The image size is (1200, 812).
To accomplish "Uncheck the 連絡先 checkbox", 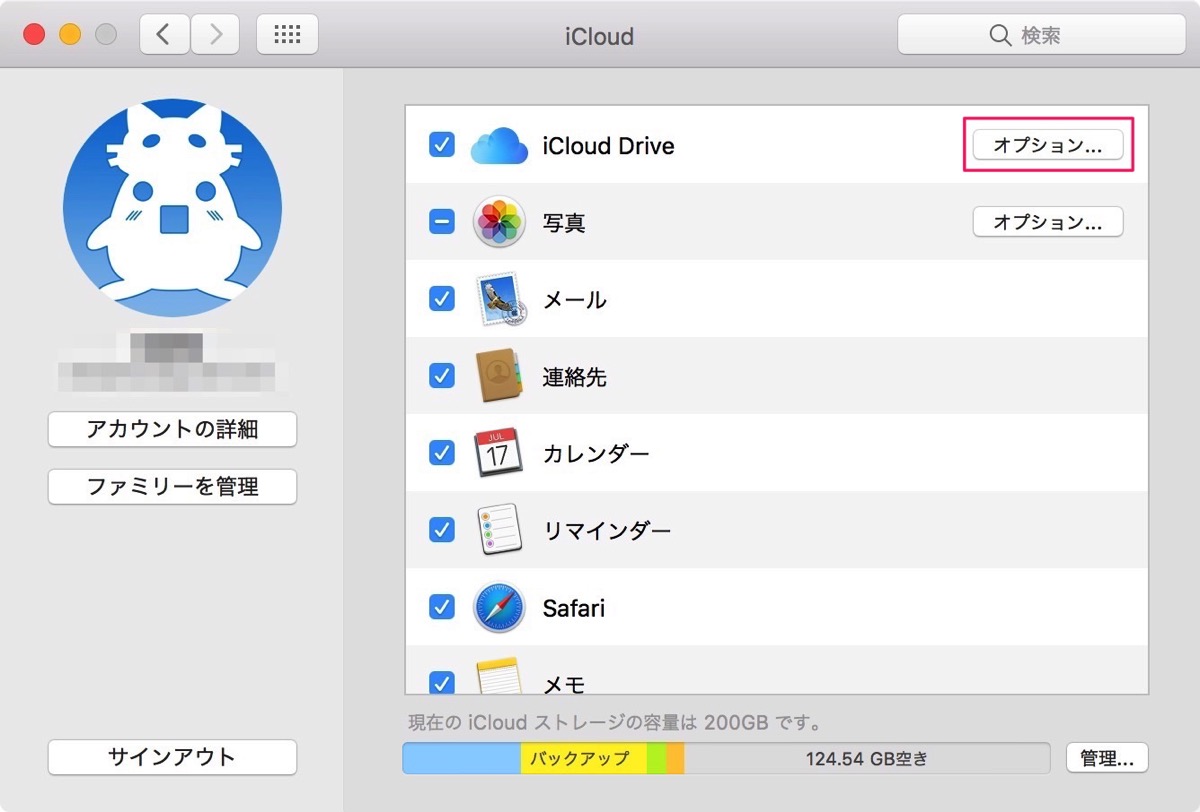I will click(442, 376).
